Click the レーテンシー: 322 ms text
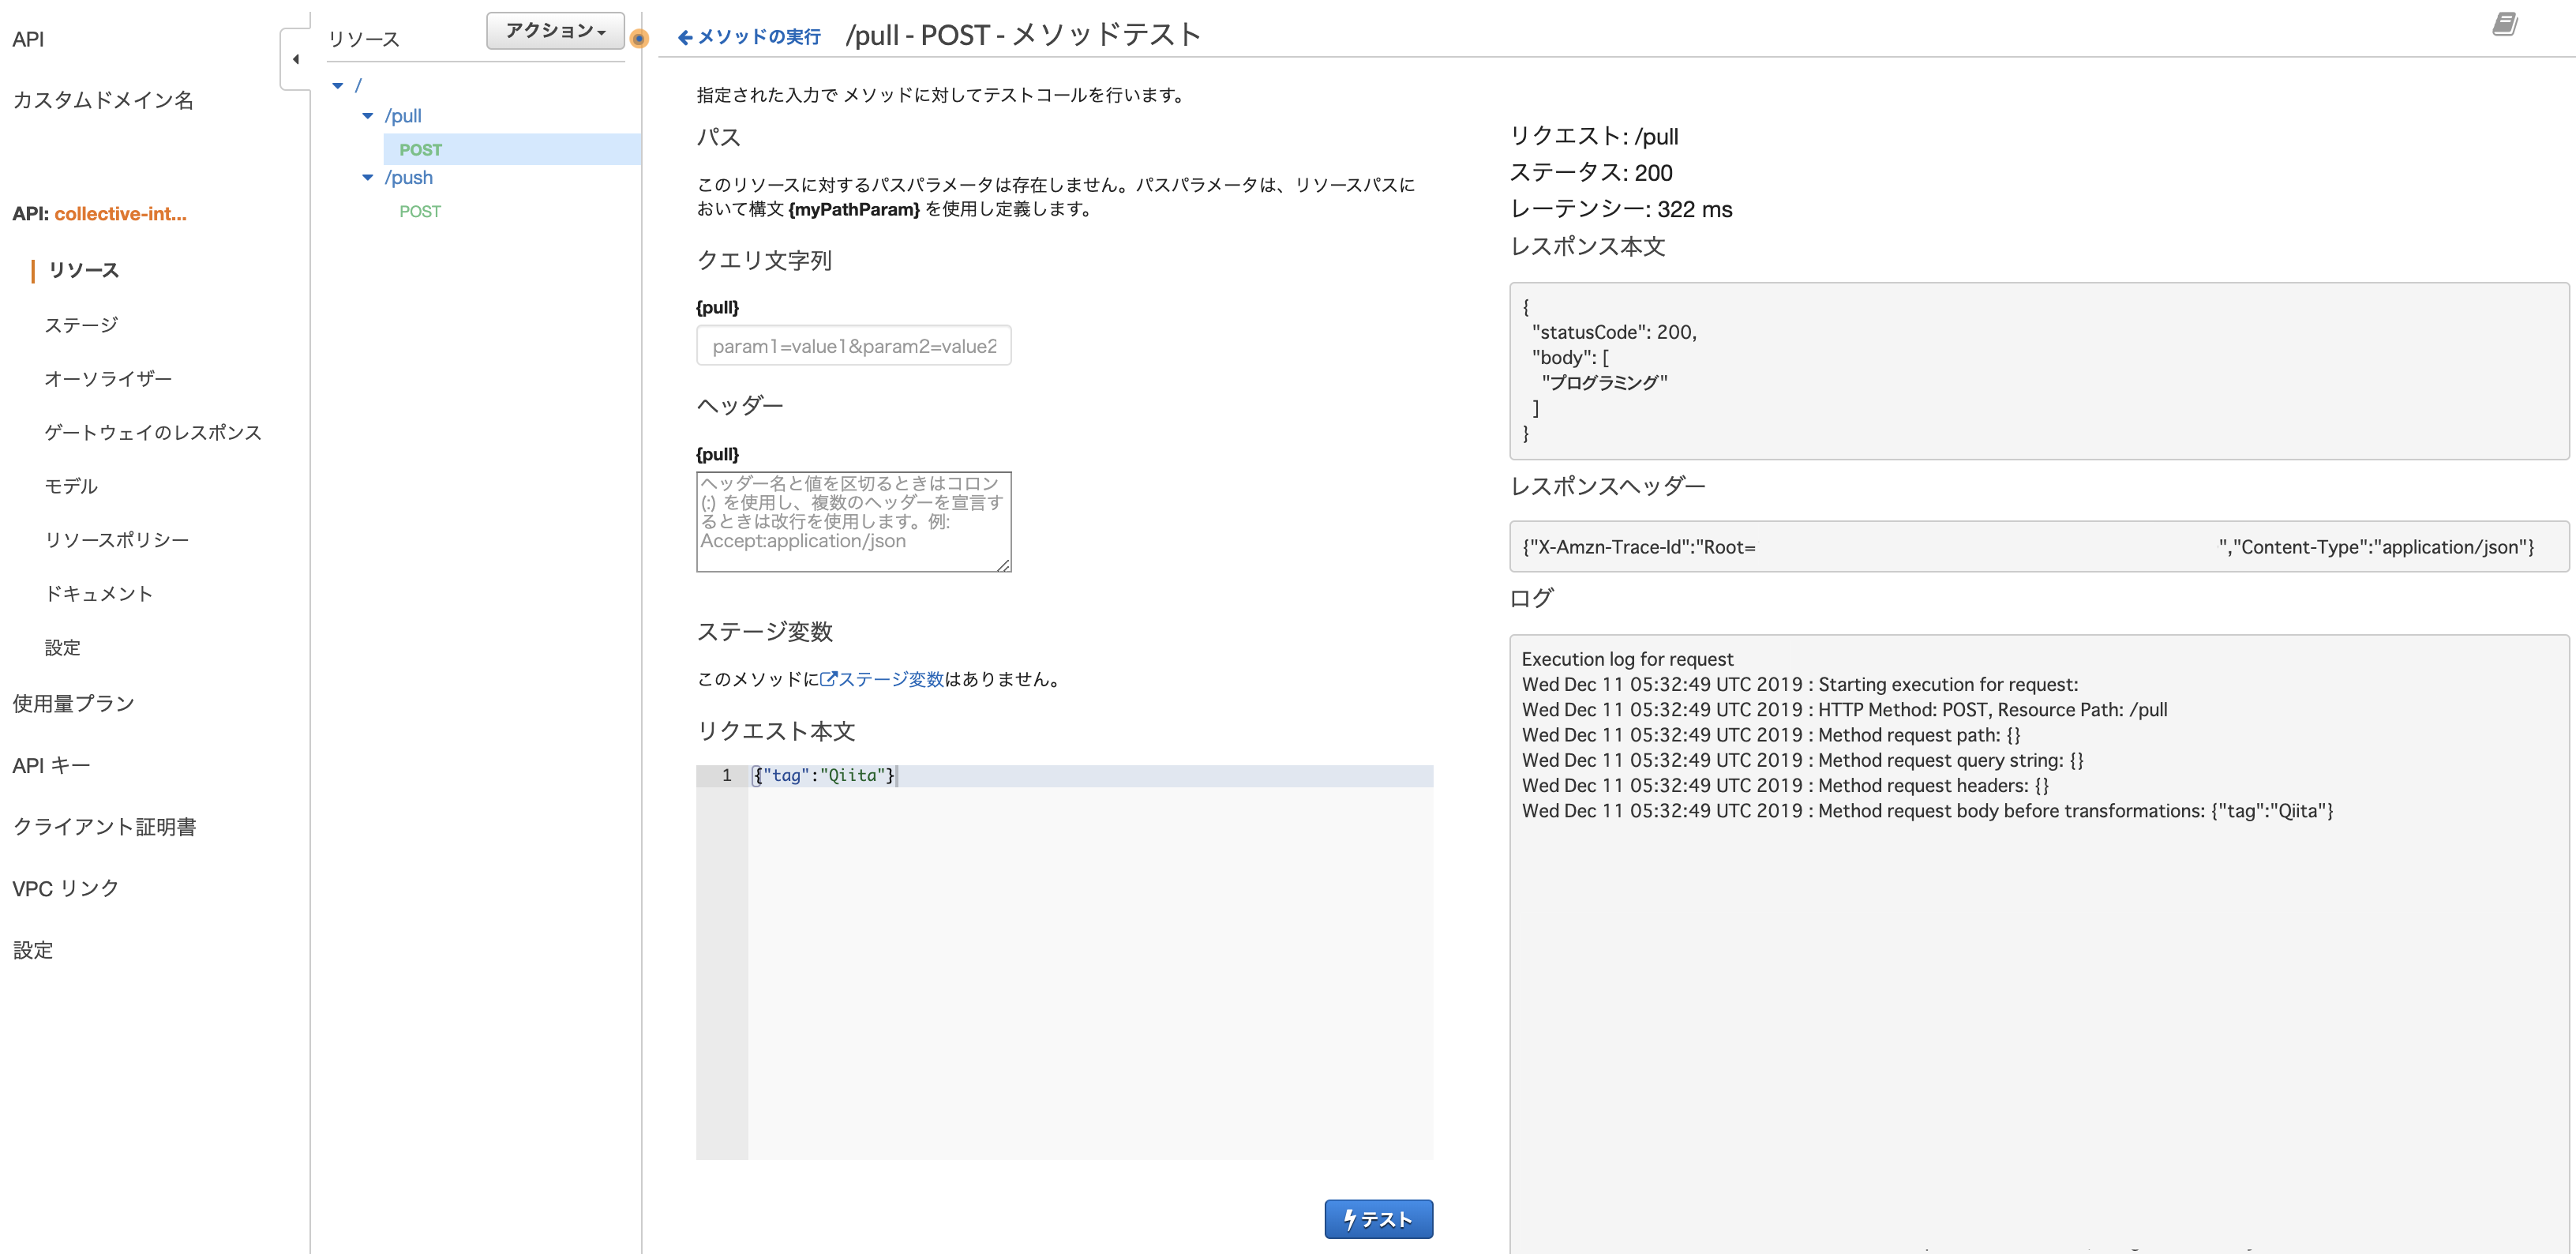 tap(1621, 210)
